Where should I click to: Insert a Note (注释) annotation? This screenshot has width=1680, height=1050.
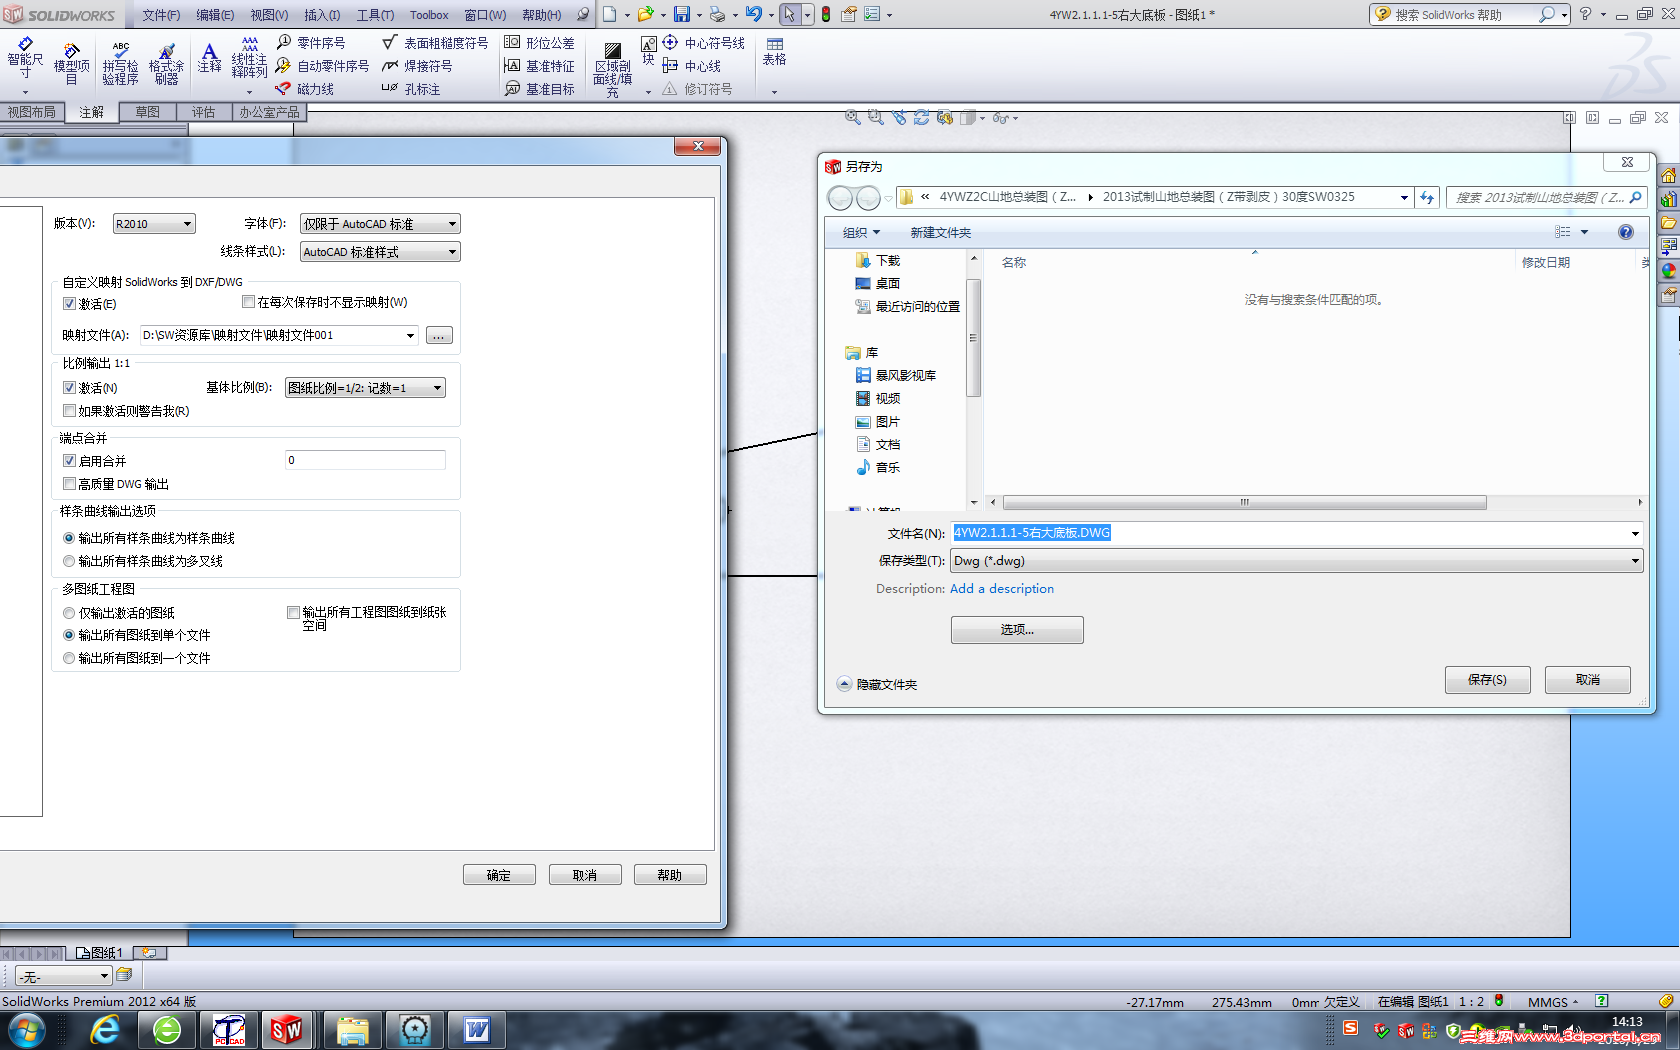(209, 57)
